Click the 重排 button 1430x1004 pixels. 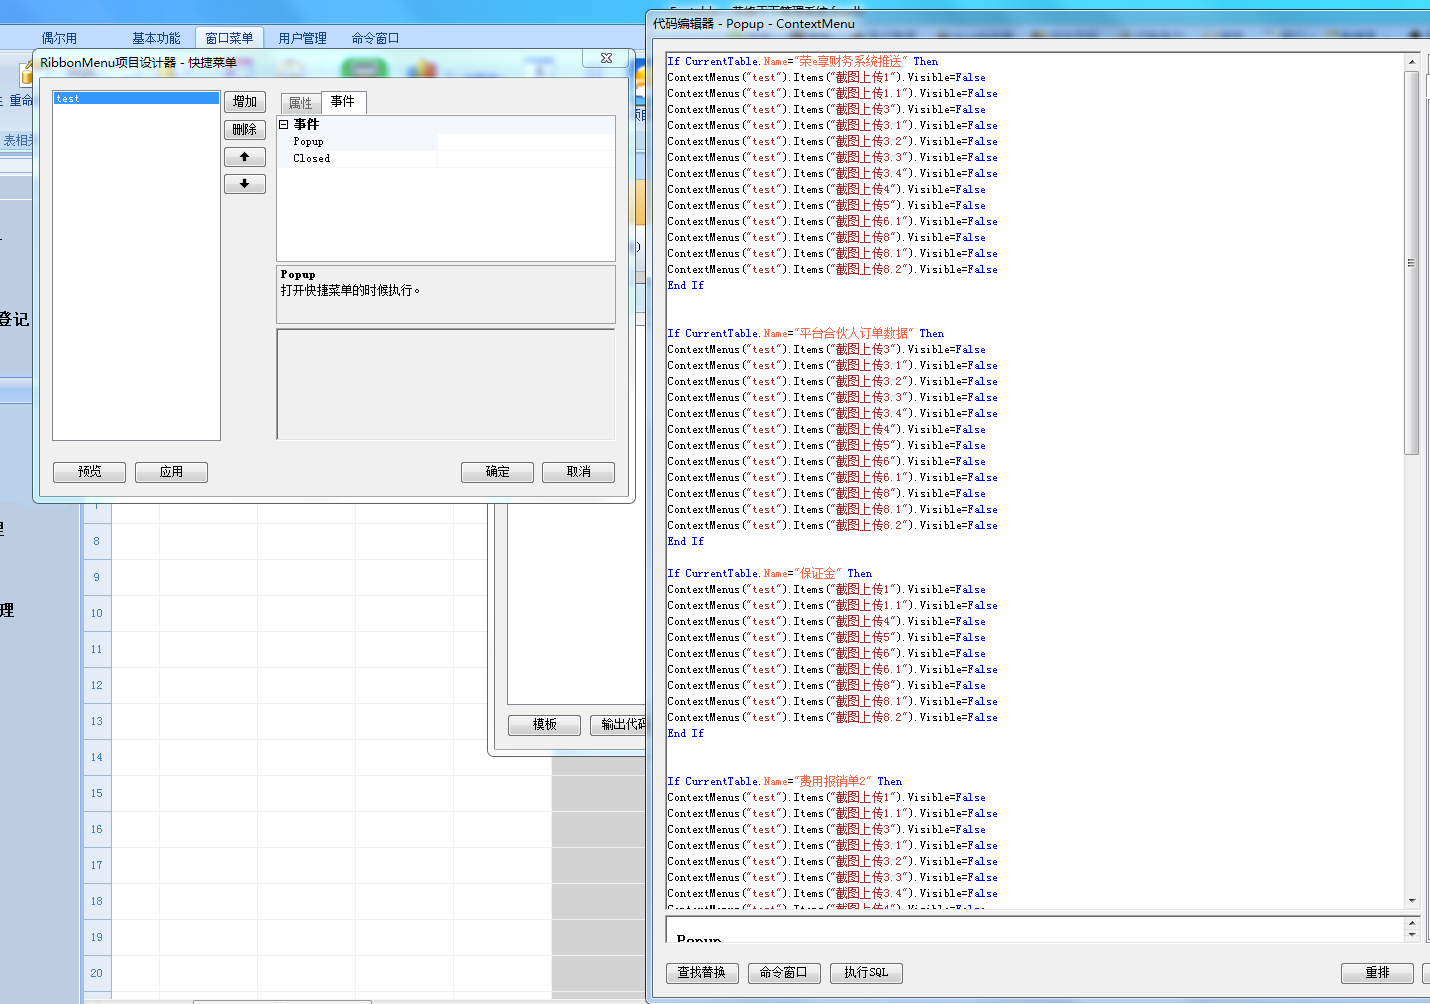pos(1377,973)
